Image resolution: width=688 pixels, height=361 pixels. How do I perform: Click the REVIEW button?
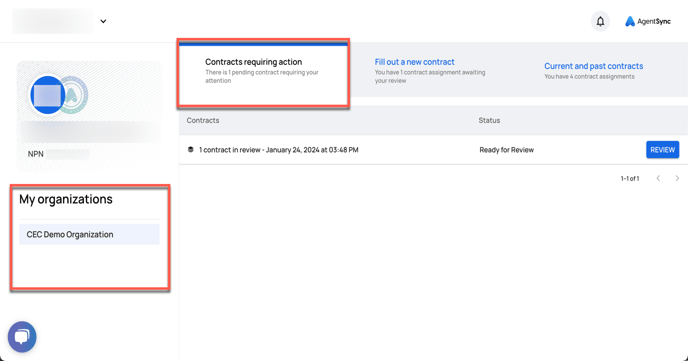point(663,150)
